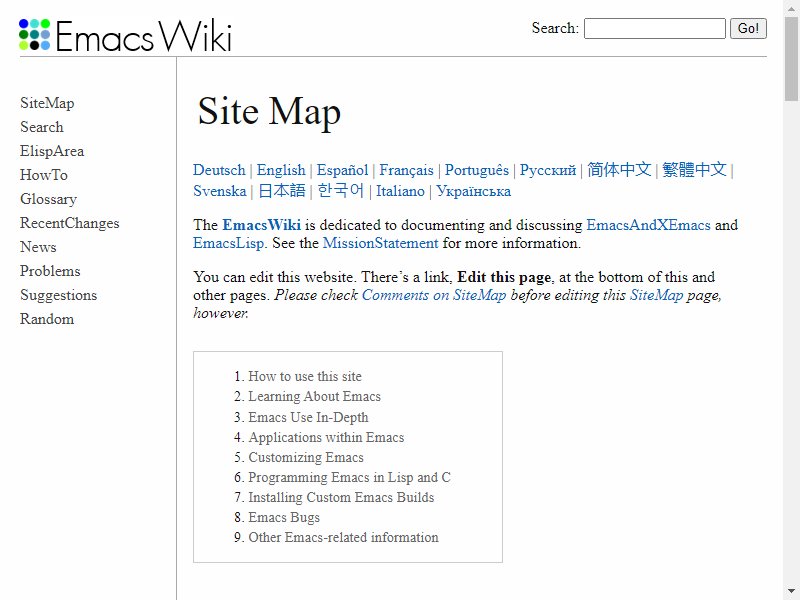The image size is (800, 600).
Task: Go to ElispArea in the sidebar
Action: click(52, 151)
